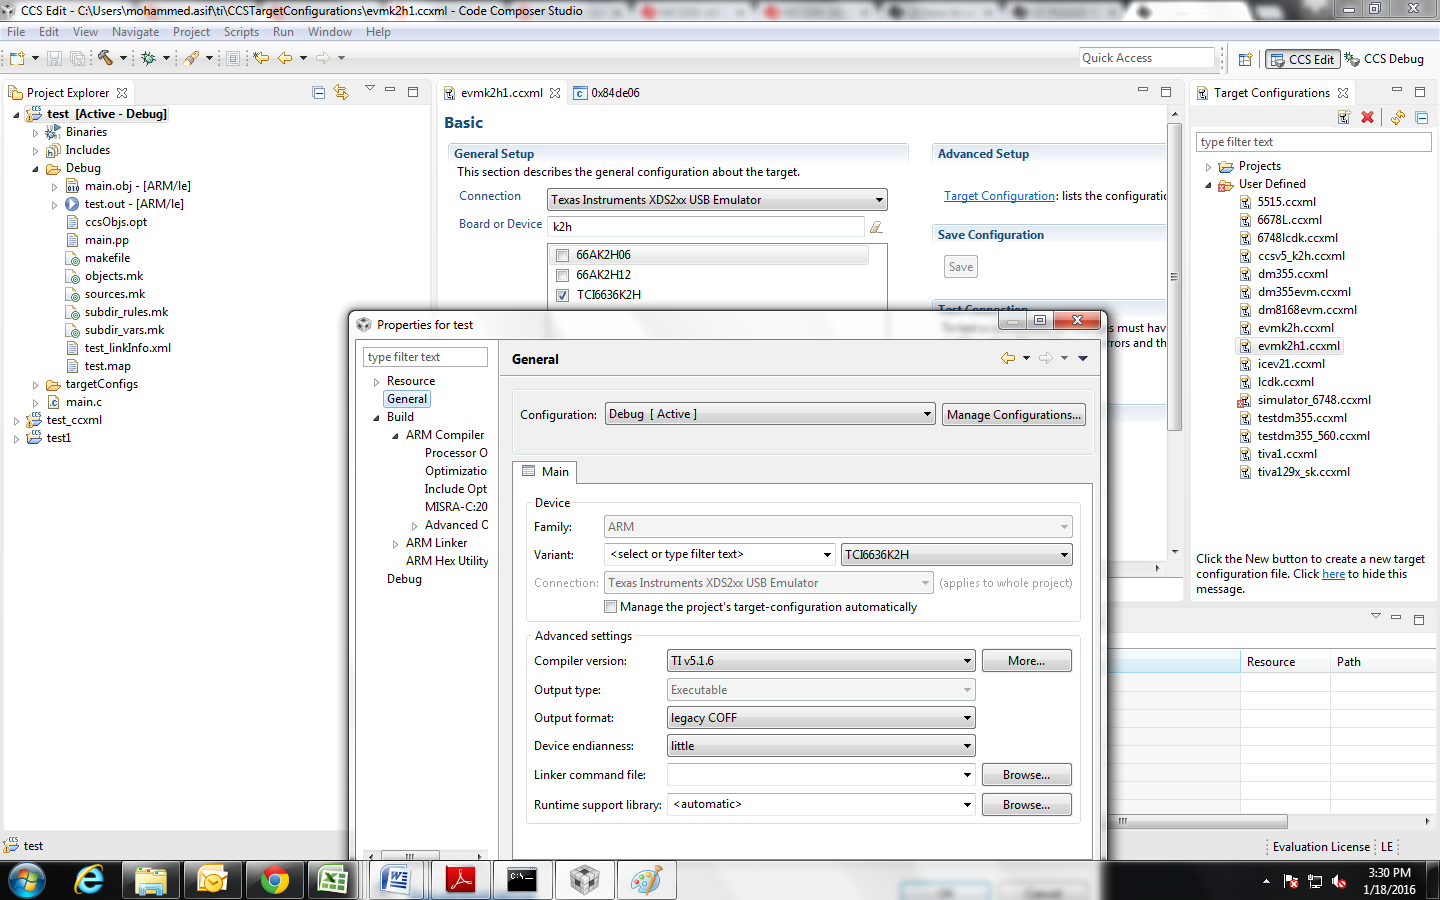Open Adobe Reader from the taskbar
The height and width of the screenshot is (900, 1440).
tap(460, 880)
